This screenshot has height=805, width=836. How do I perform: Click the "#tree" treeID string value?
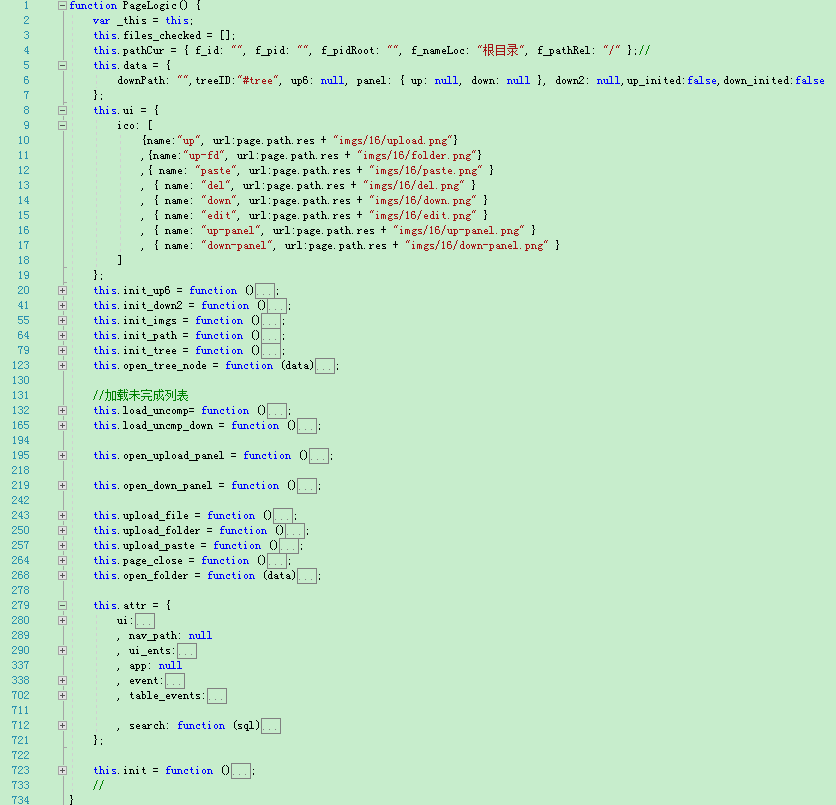point(259,80)
